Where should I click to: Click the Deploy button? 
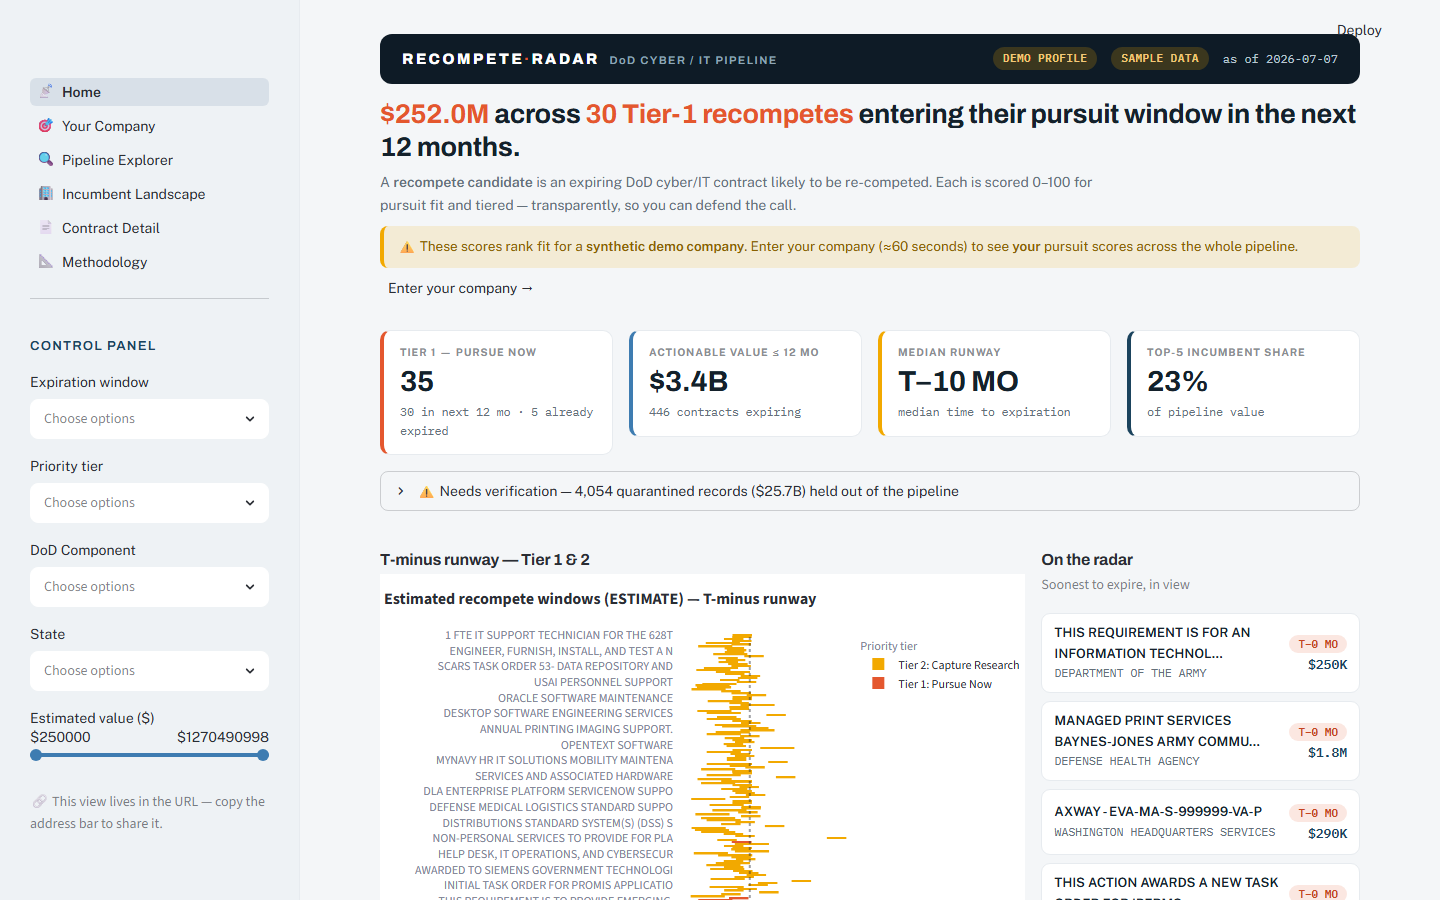point(1359,30)
